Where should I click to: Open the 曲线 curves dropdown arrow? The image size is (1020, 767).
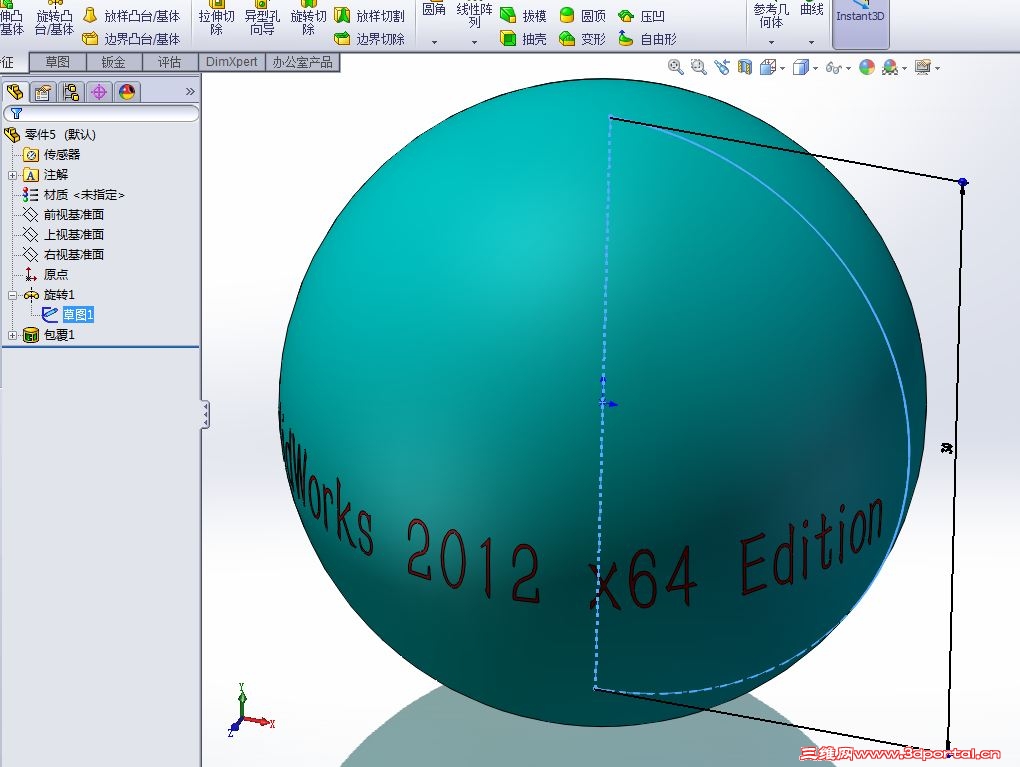[x=811, y=42]
